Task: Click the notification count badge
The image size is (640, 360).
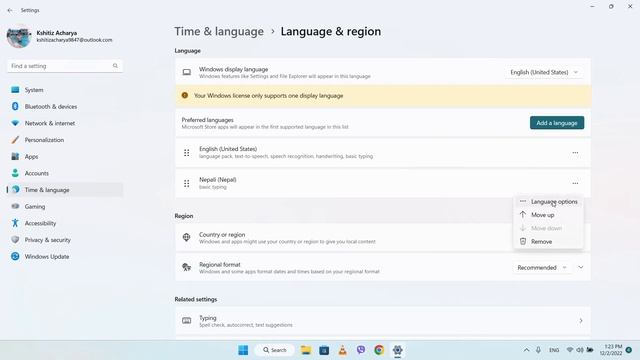Action: coord(629,350)
